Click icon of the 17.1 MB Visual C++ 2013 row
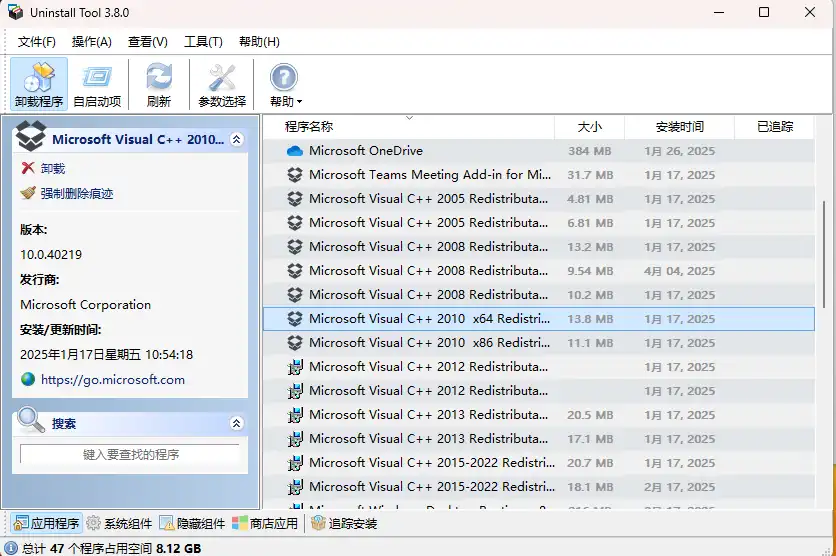The height and width of the screenshot is (556, 836). click(295, 439)
